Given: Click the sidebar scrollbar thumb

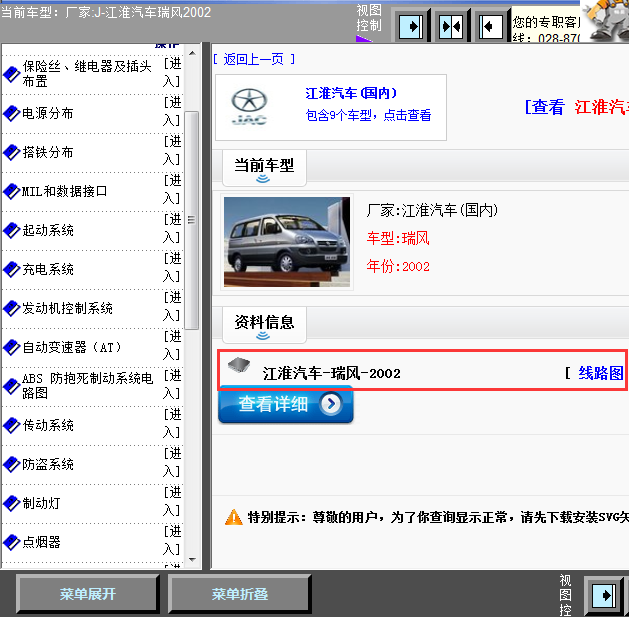Looking at the screenshot, I should click(x=192, y=220).
